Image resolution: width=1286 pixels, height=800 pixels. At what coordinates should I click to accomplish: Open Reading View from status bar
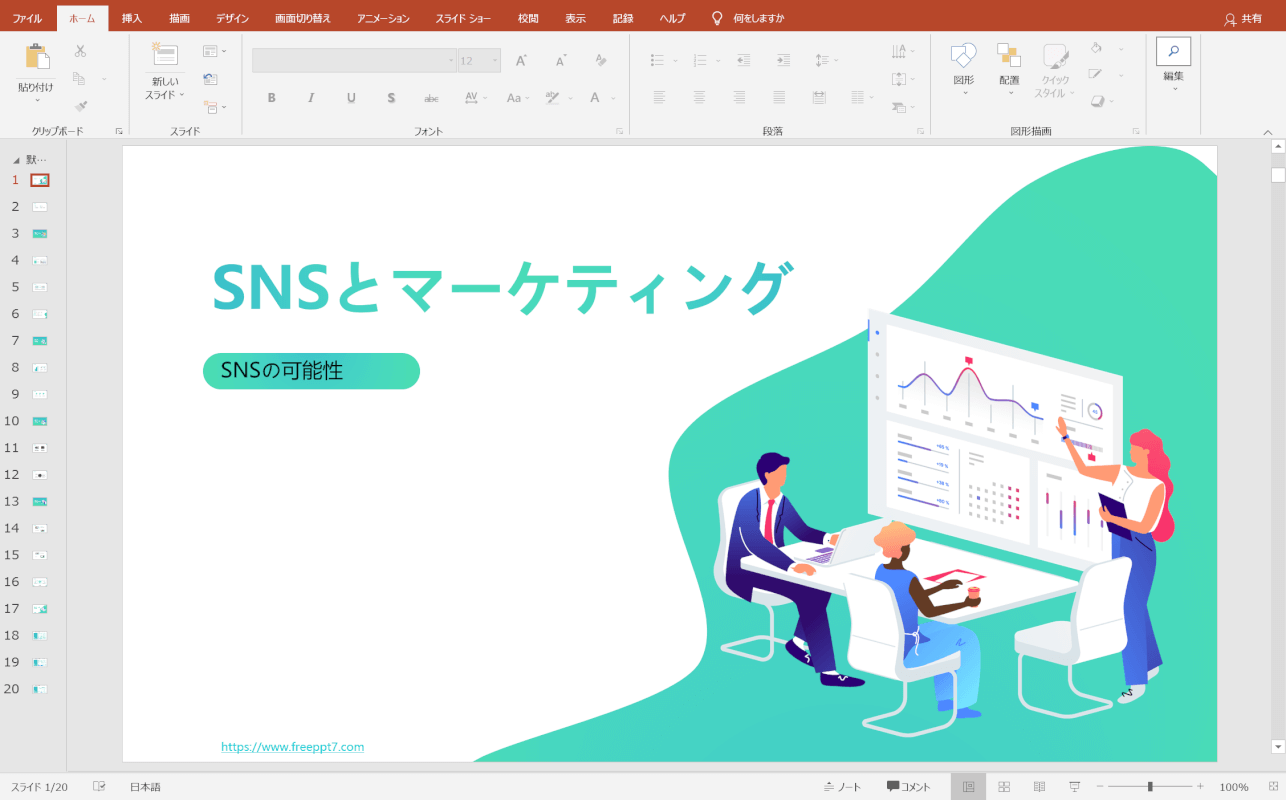[1039, 787]
